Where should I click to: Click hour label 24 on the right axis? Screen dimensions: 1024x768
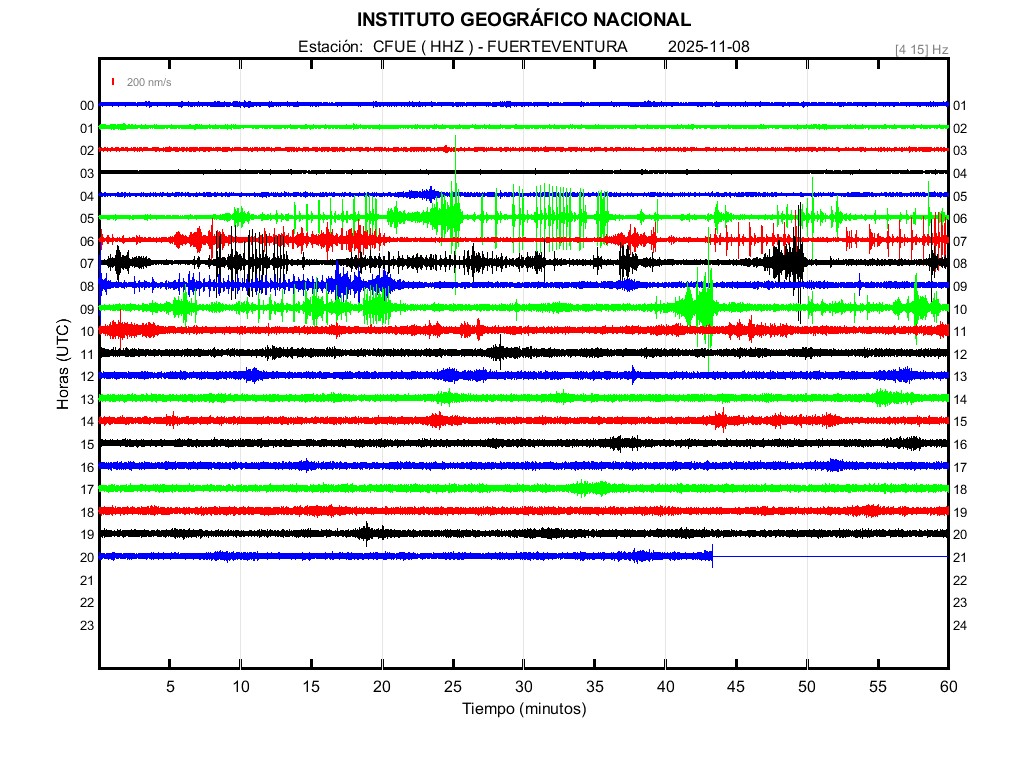[960, 626]
